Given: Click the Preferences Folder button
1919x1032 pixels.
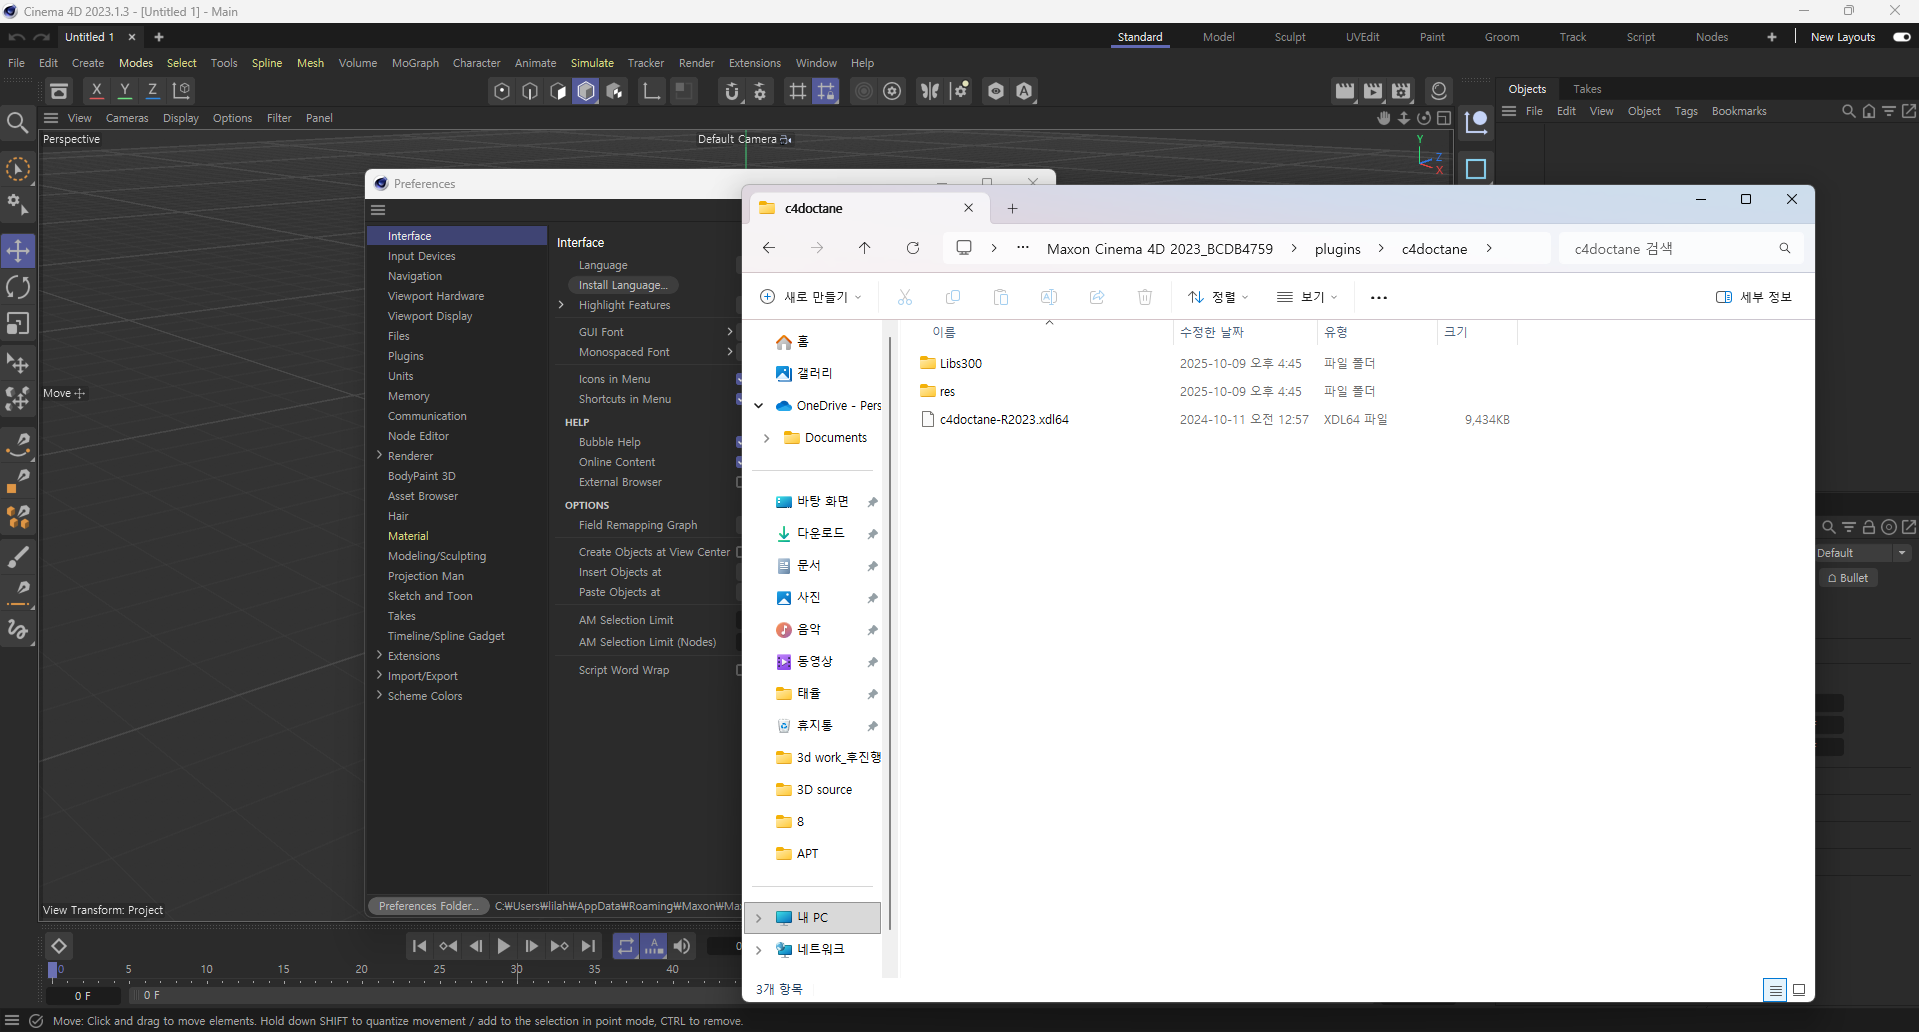Looking at the screenshot, I should 428,906.
